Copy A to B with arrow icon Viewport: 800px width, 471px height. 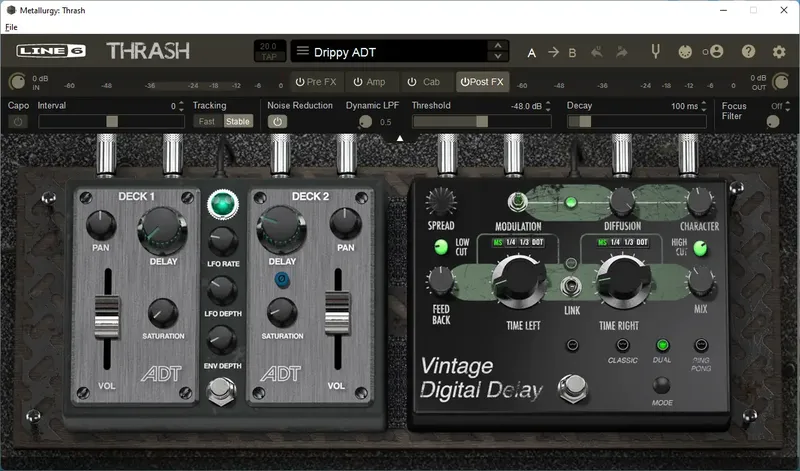click(x=553, y=52)
